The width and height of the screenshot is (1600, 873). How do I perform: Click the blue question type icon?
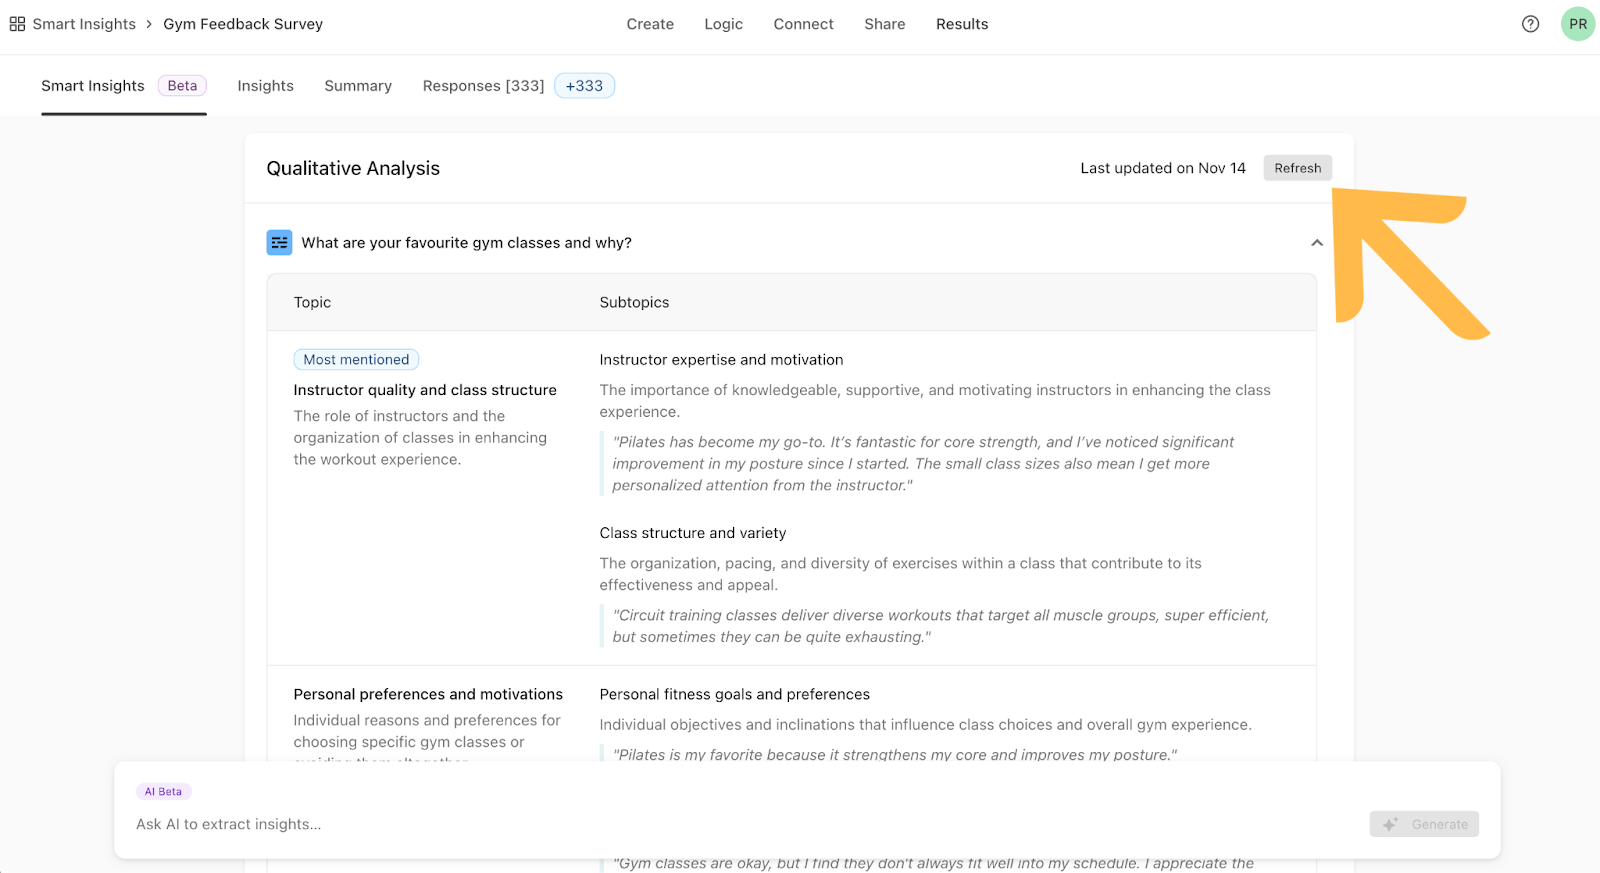click(279, 242)
